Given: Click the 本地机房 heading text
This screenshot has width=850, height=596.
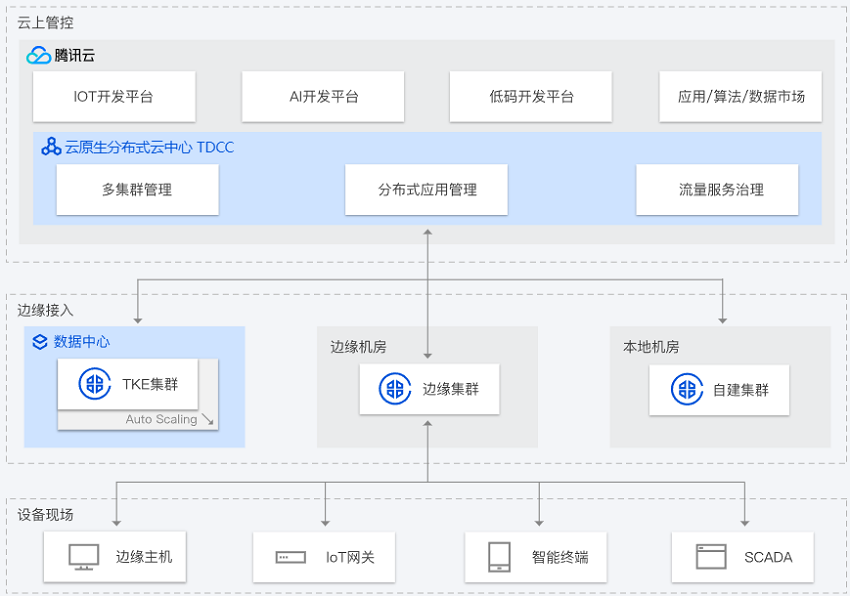Looking at the screenshot, I should point(651,347).
